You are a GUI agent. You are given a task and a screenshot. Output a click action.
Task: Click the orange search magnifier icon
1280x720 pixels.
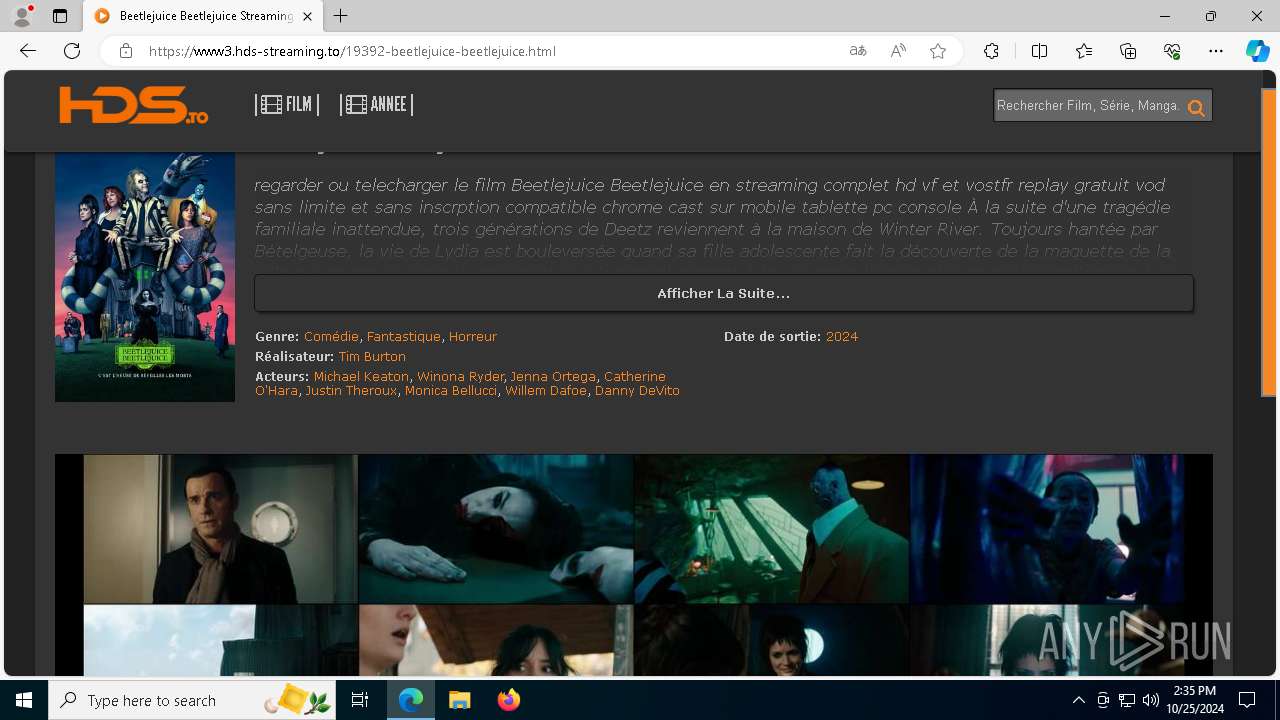(x=1196, y=107)
